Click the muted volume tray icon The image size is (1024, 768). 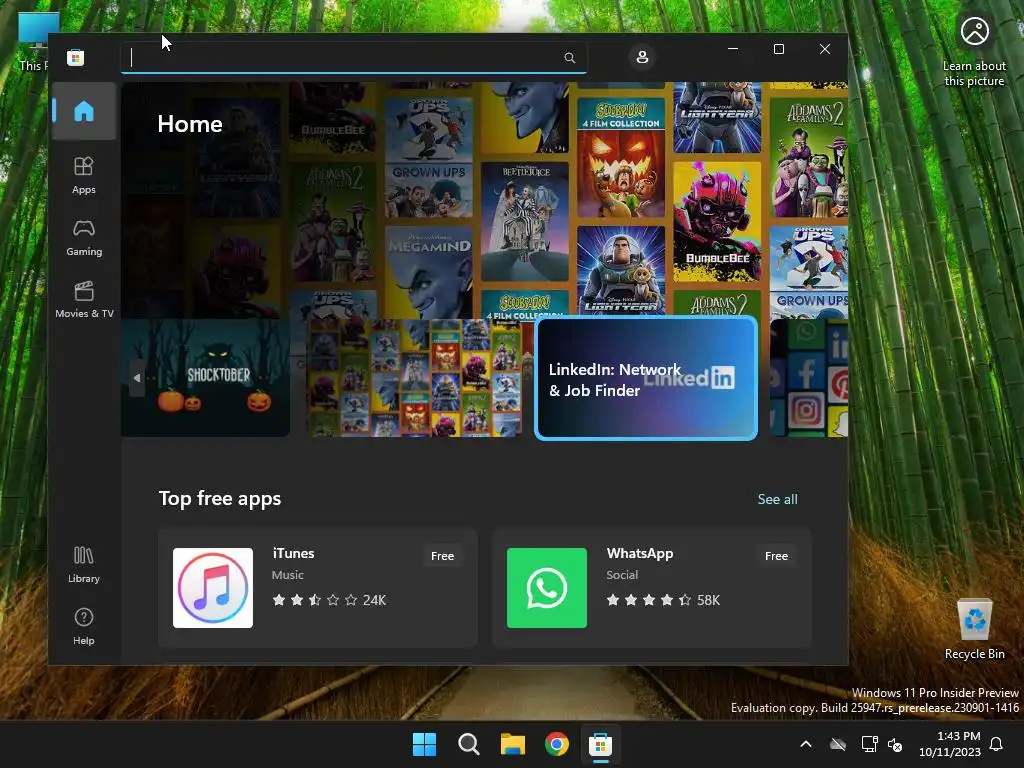[x=895, y=744]
